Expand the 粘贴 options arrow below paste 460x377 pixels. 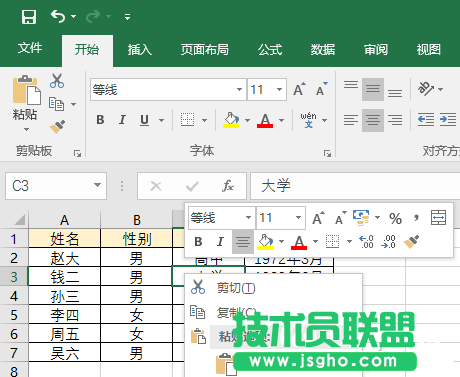tap(26, 129)
